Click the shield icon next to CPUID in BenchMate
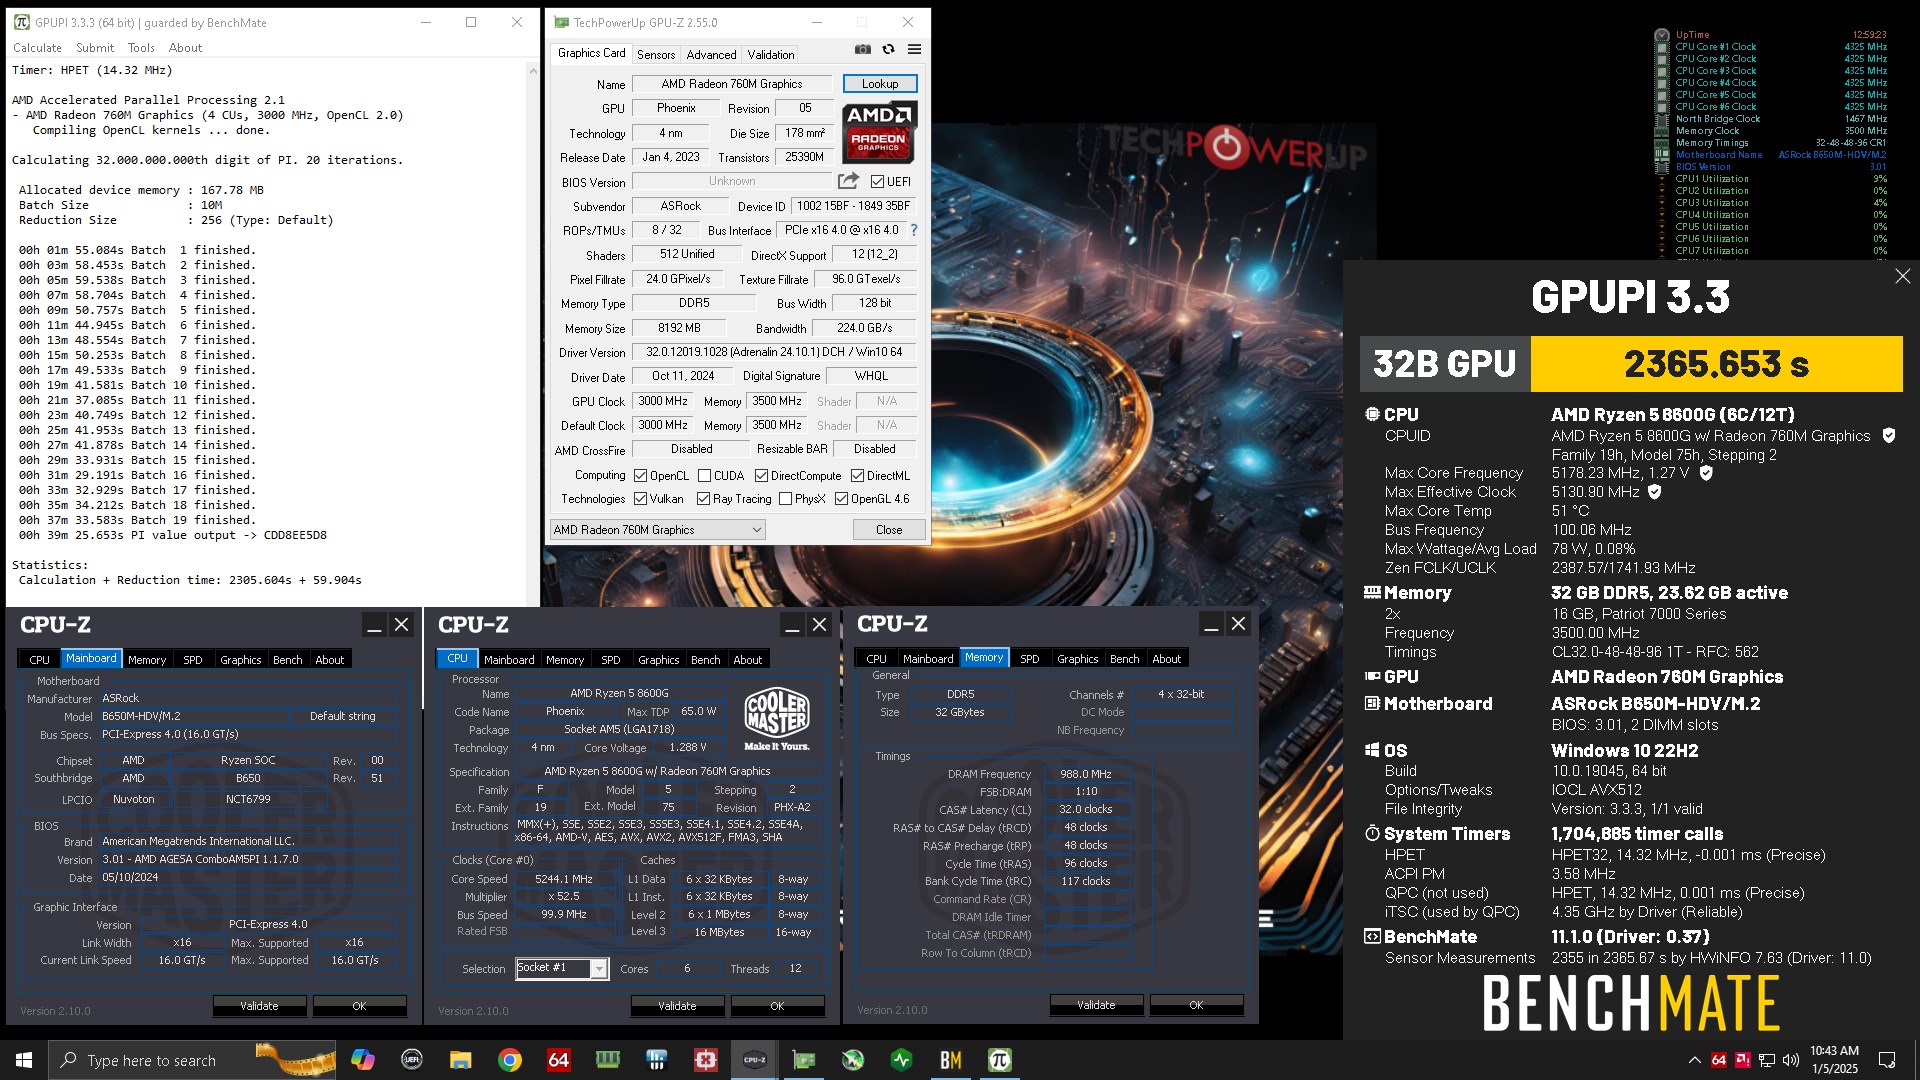Viewport: 1920px width, 1080px height. click(x=1888, y=435)
